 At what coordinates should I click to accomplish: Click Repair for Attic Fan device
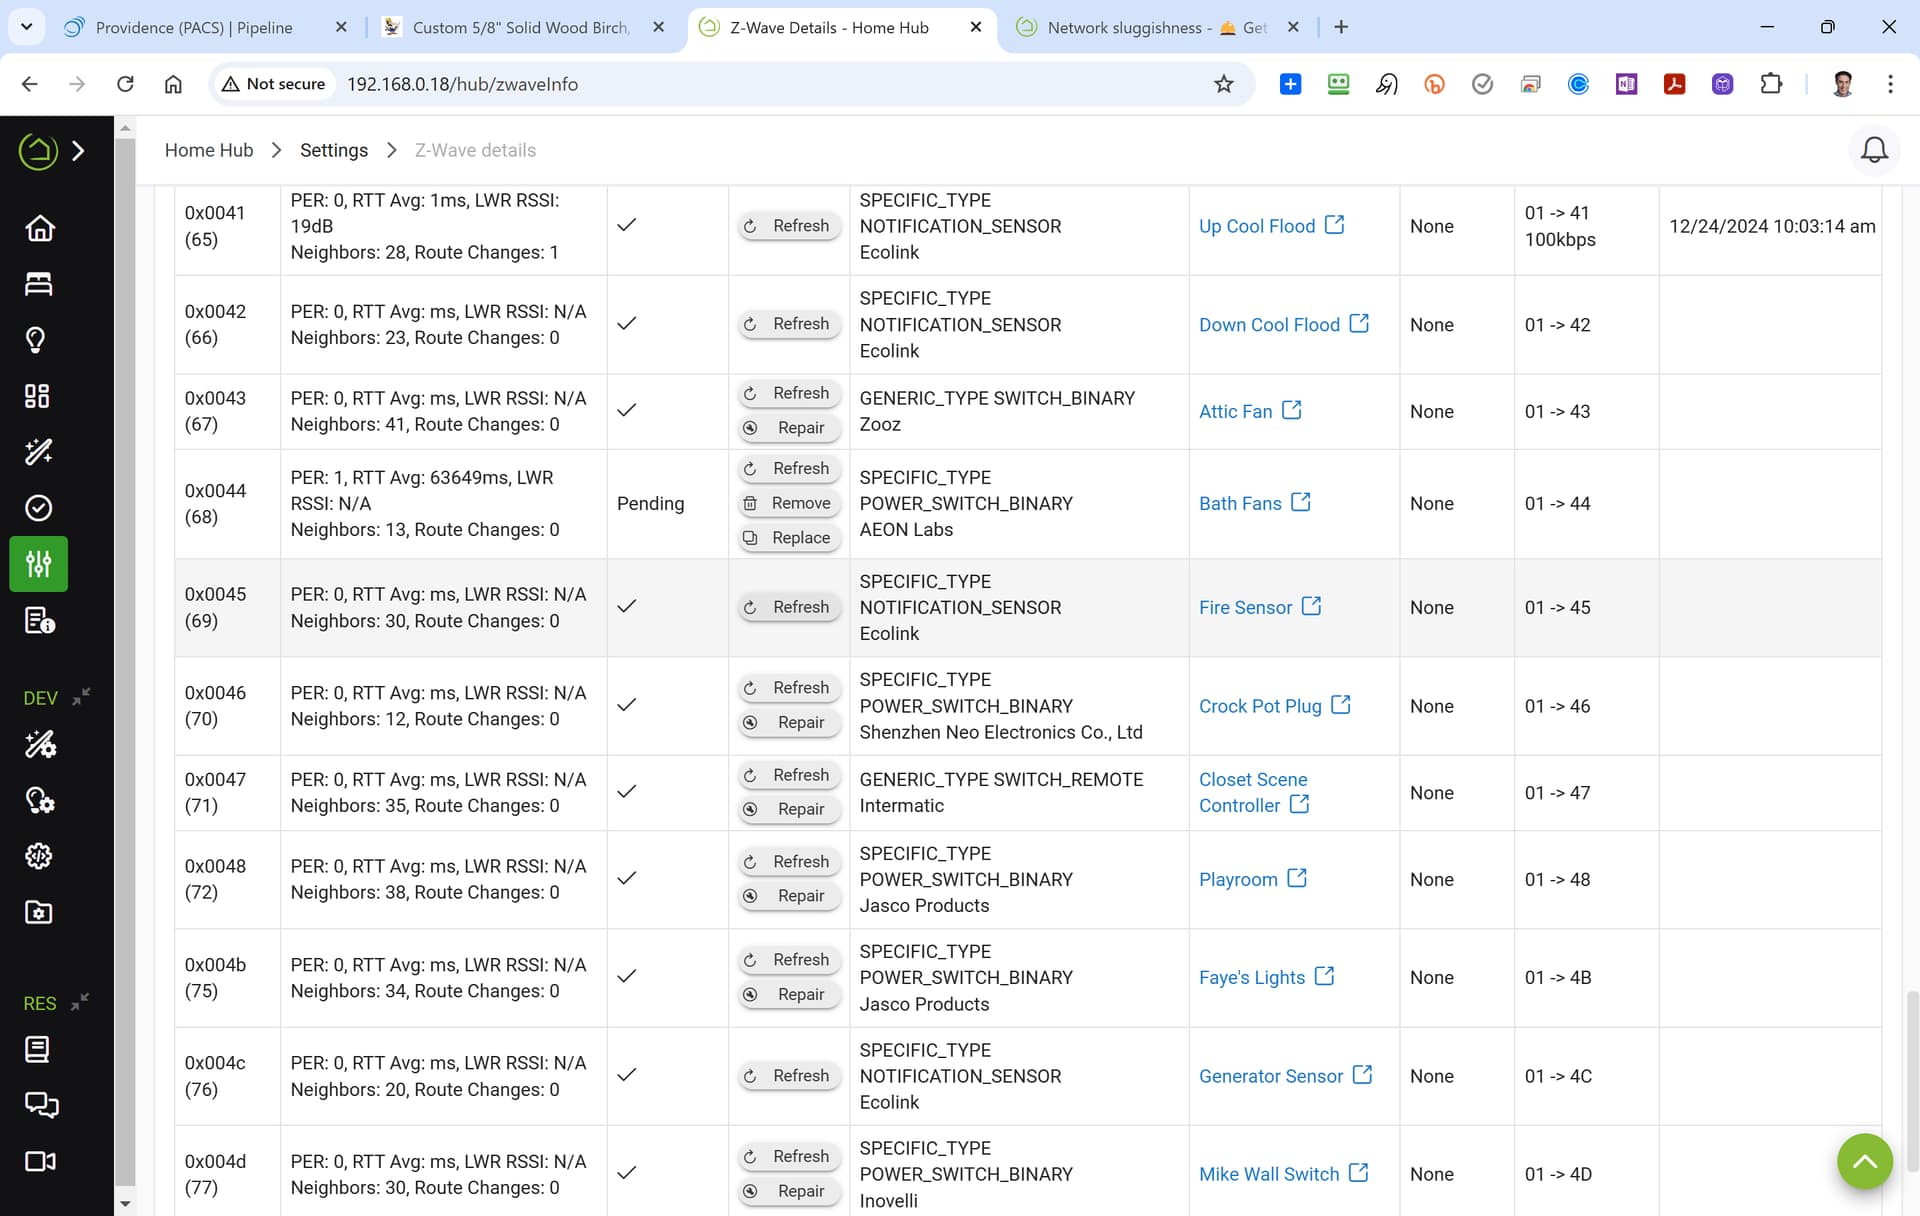click(789, 428)
